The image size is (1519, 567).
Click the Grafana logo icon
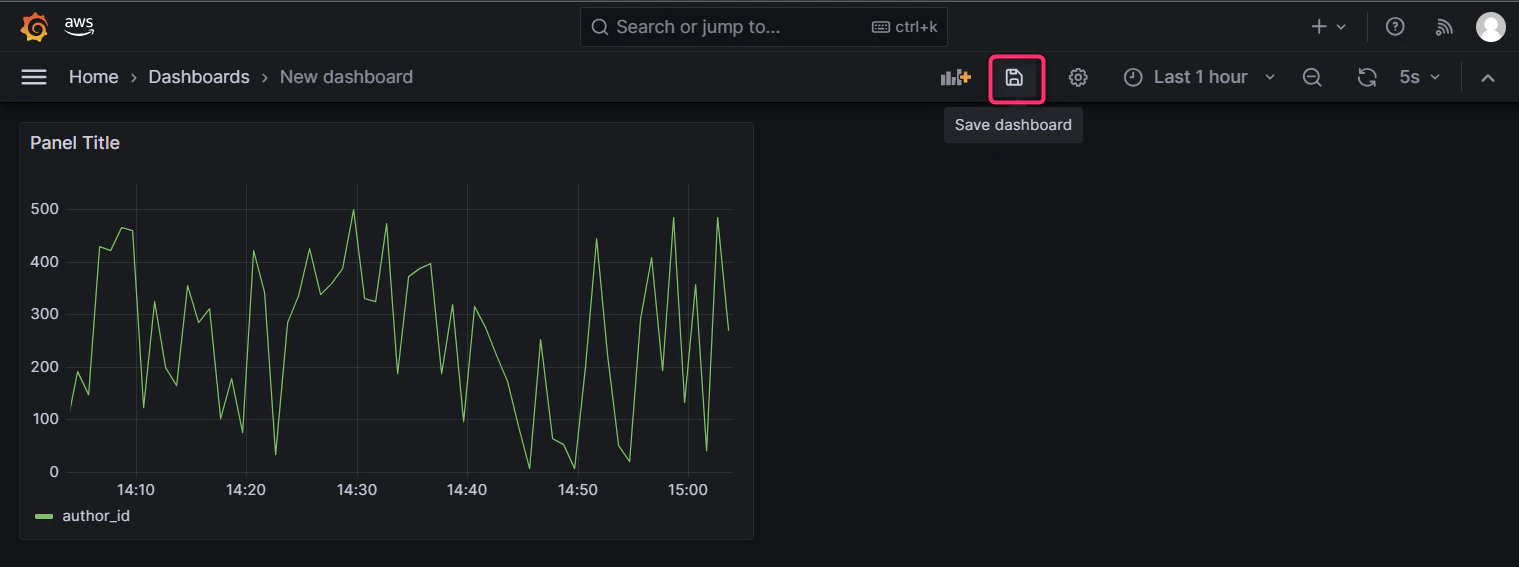click(x=34, y=27)
